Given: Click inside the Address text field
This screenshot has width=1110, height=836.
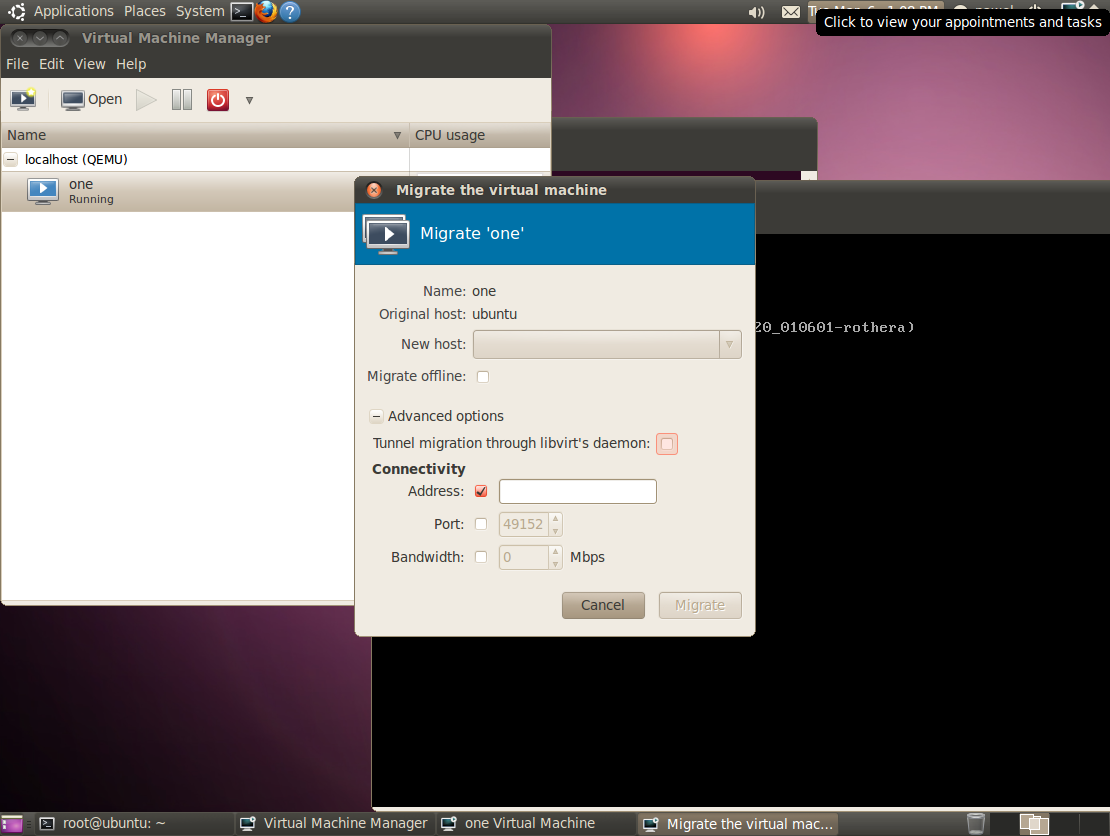Looking at the screenshot, I should [x=577, y=491].
